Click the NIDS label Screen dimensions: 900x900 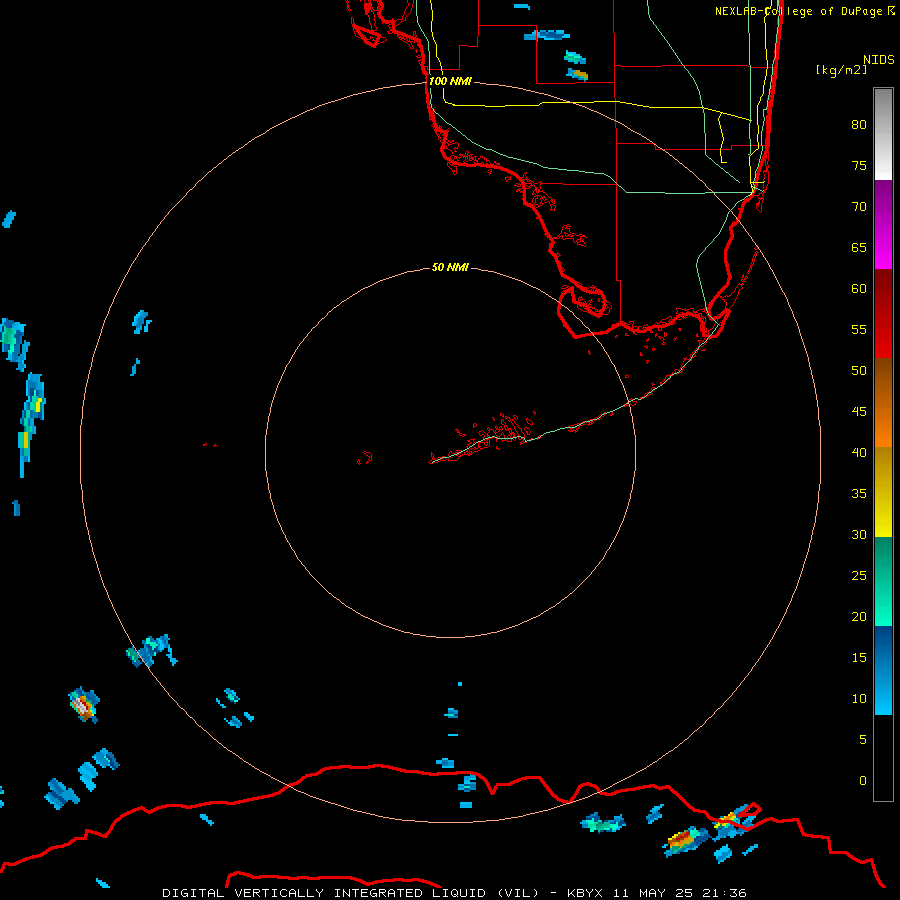[879, 60]
